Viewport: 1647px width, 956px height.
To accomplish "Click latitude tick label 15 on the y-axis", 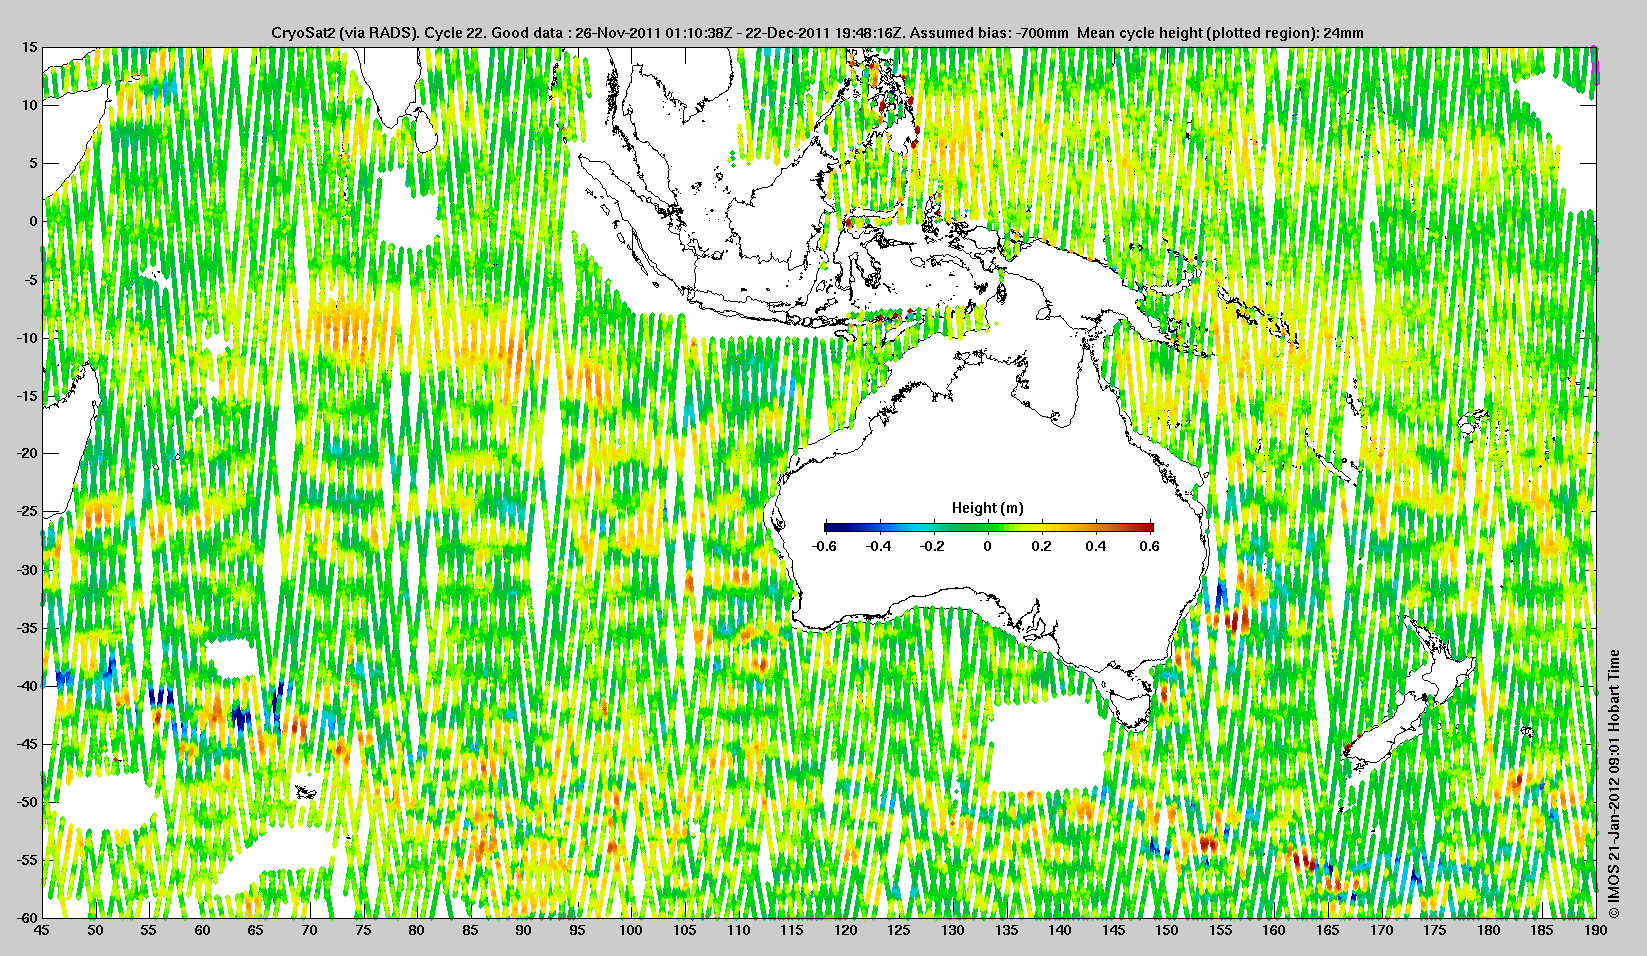I will 30,47.
